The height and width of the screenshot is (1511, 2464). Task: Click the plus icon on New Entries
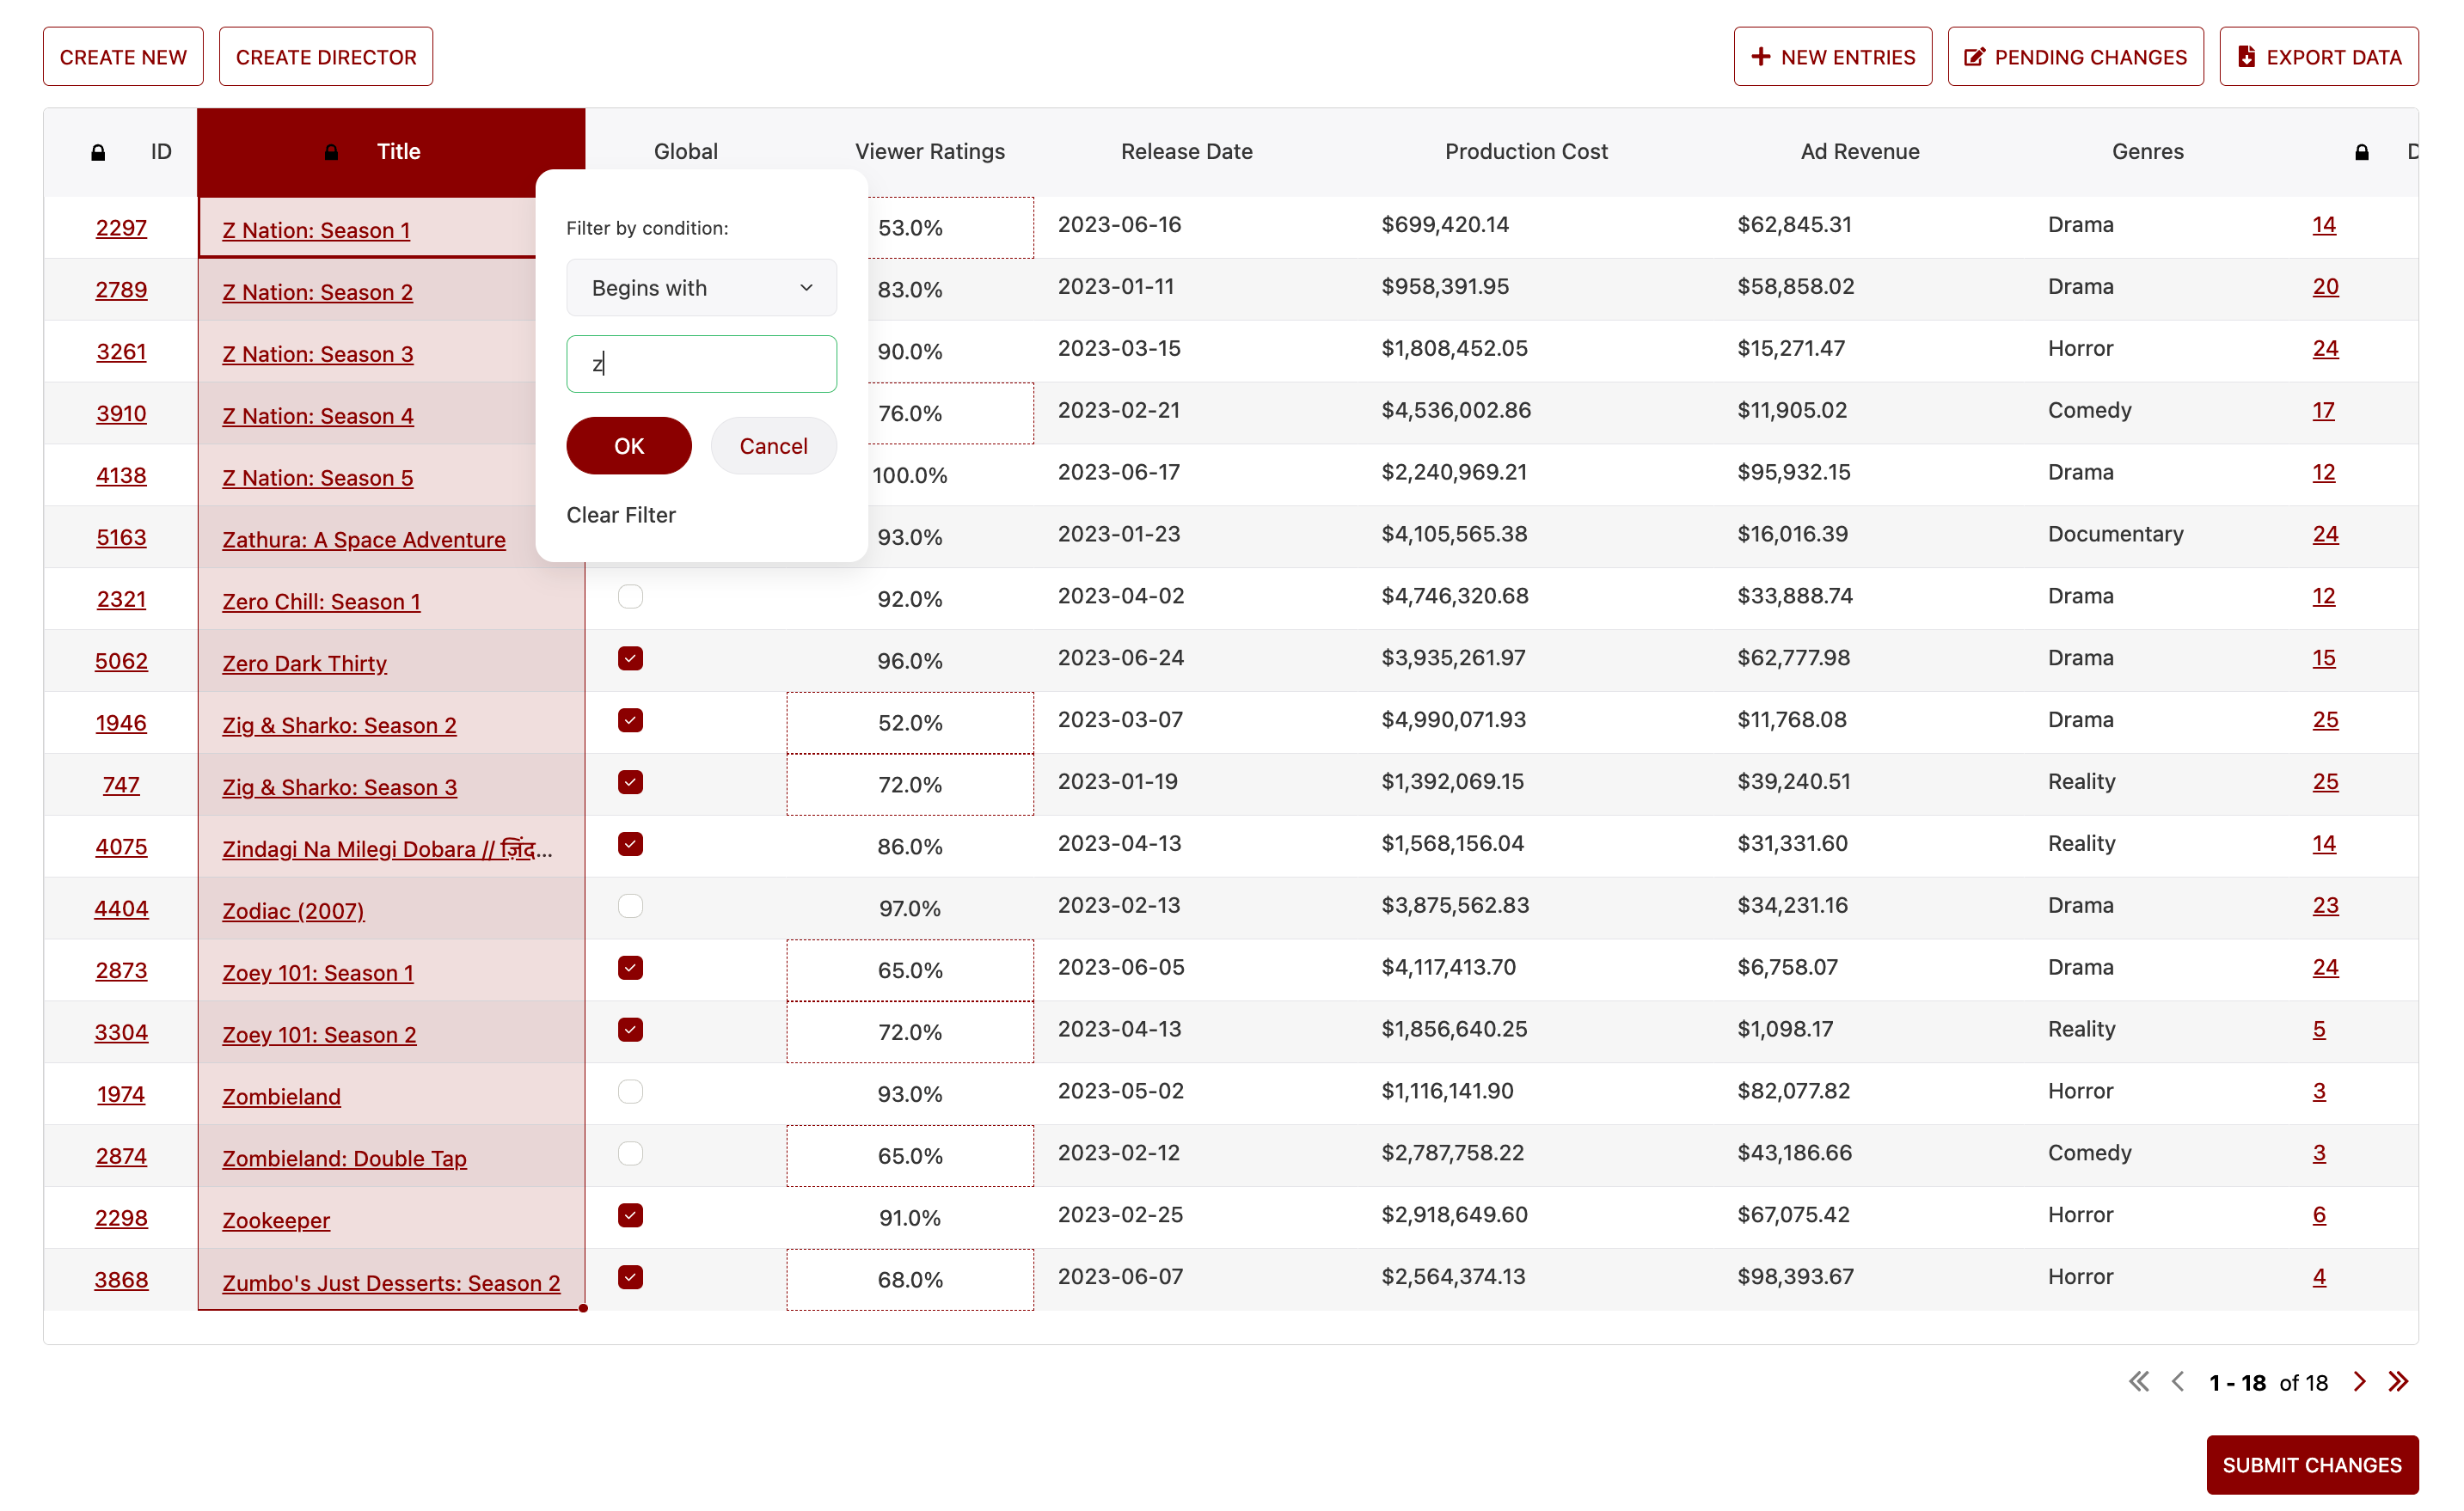point(1760,57)
